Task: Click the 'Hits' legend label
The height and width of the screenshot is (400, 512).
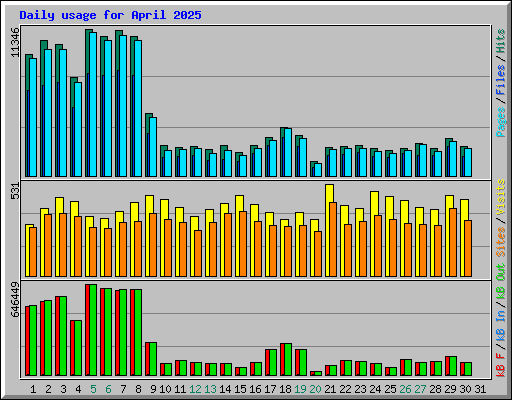Action: coord(501,41)
